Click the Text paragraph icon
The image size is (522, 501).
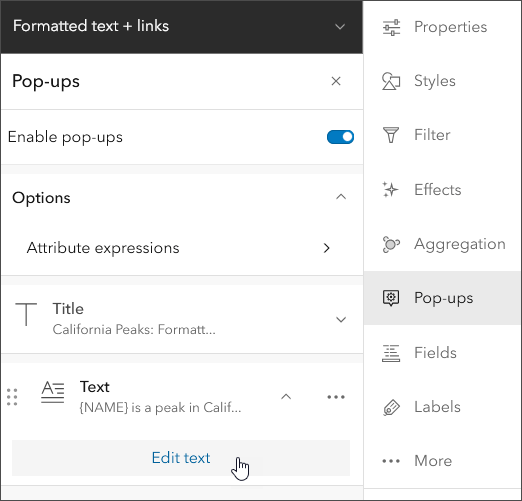point(53,392)
